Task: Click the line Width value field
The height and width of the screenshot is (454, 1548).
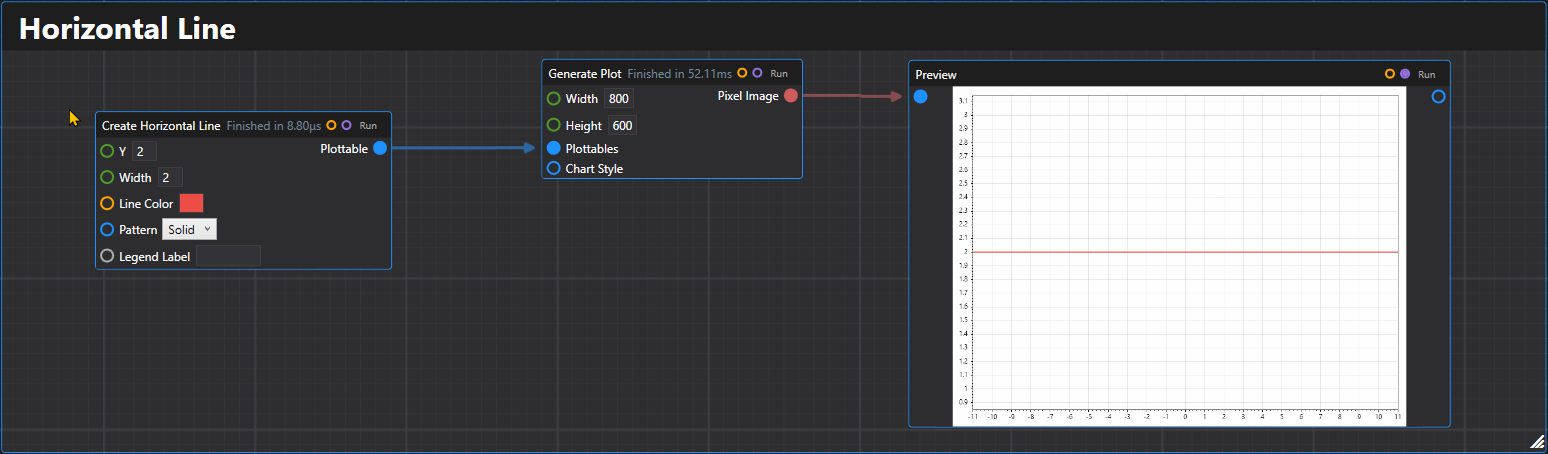Action: (170, 178)
